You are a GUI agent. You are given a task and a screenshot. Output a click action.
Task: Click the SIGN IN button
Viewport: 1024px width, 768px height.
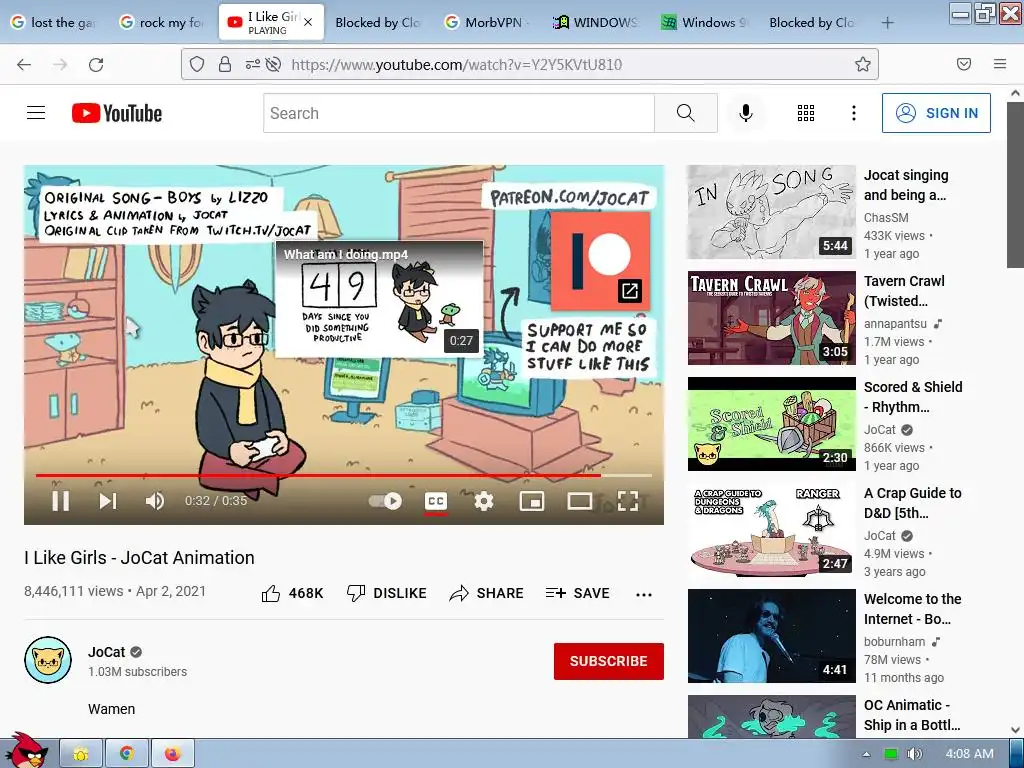point(936,113)
